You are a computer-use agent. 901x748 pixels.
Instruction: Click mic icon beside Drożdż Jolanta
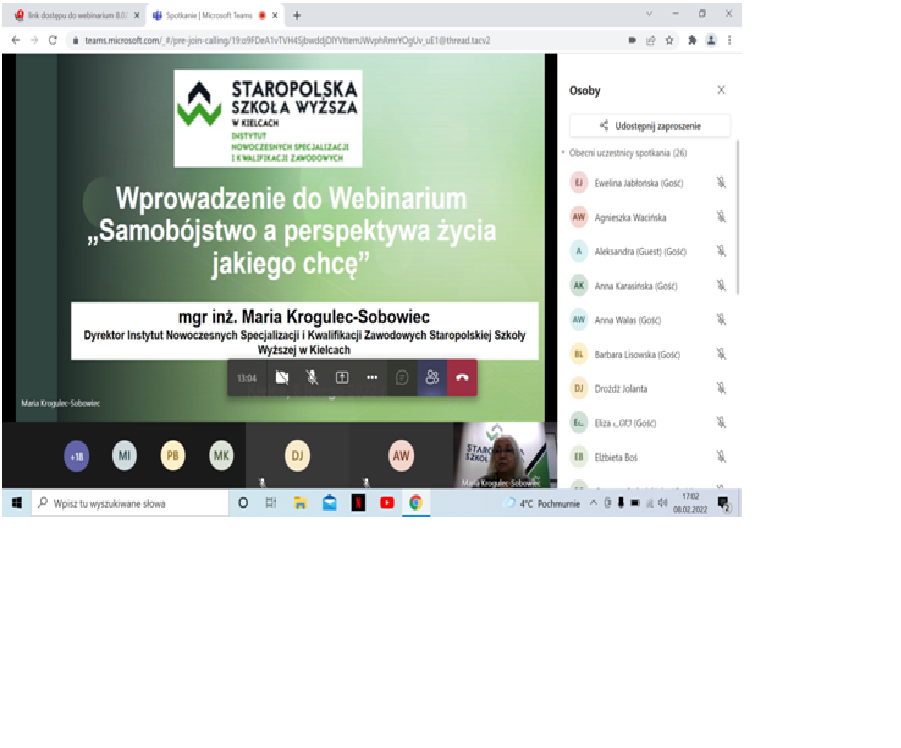(721, 388)
